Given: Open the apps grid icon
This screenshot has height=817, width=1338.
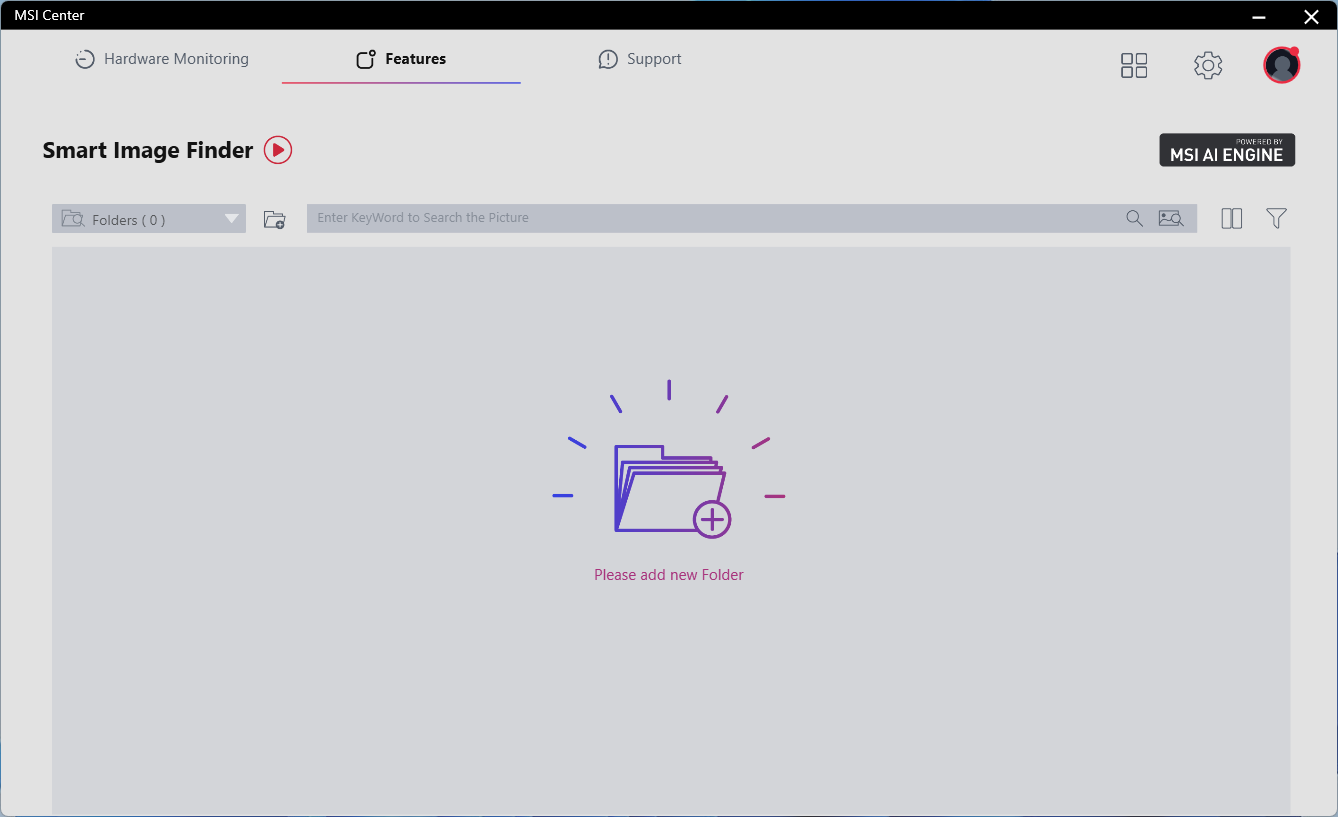Looking at the screenshot, I should pos(1134,66).
